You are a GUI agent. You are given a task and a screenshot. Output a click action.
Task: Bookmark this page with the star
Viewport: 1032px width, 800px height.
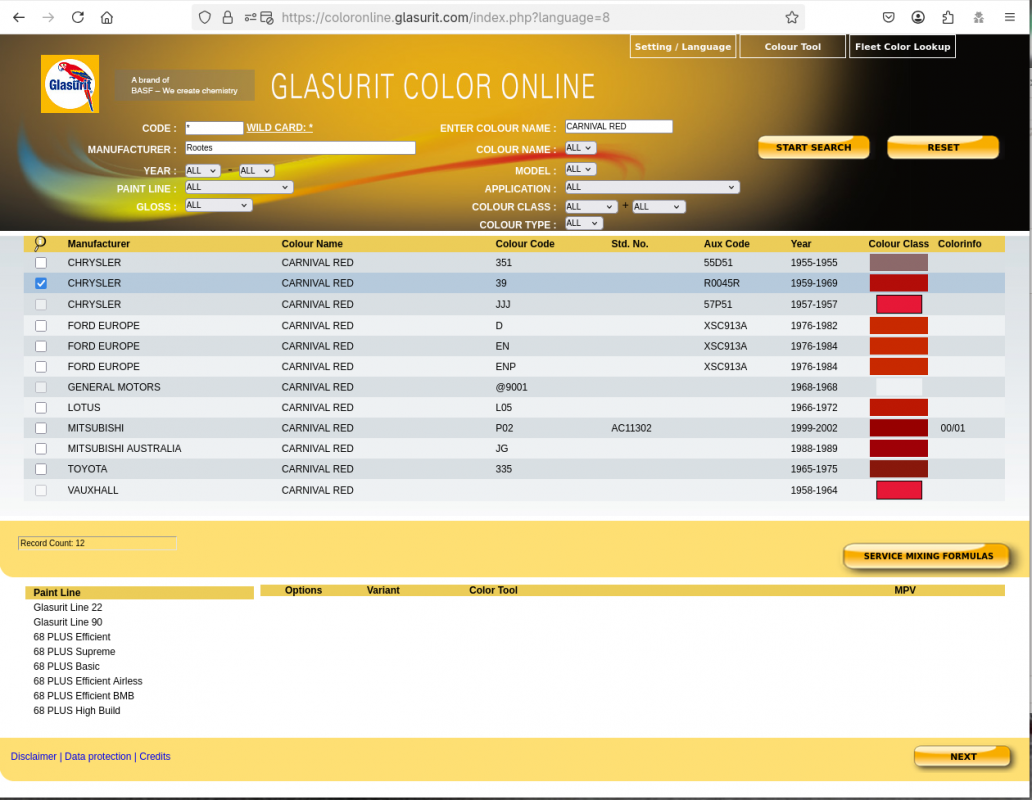(792, 18)
